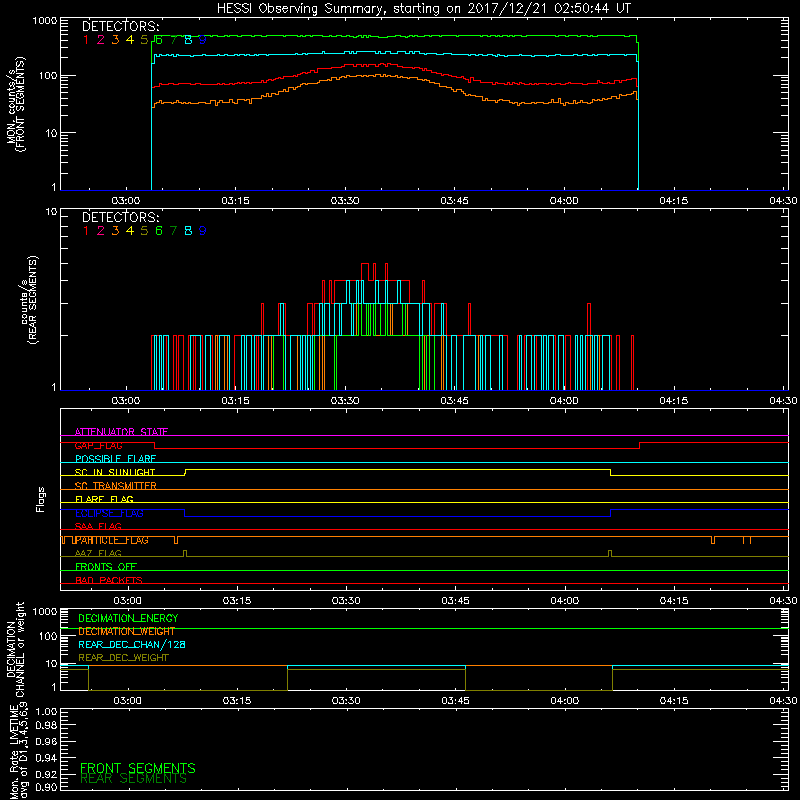The width and height of the screenshot is (800, 800).
Task: Click 1000 y-axis value on front segments plot
Action: point(45,21)
